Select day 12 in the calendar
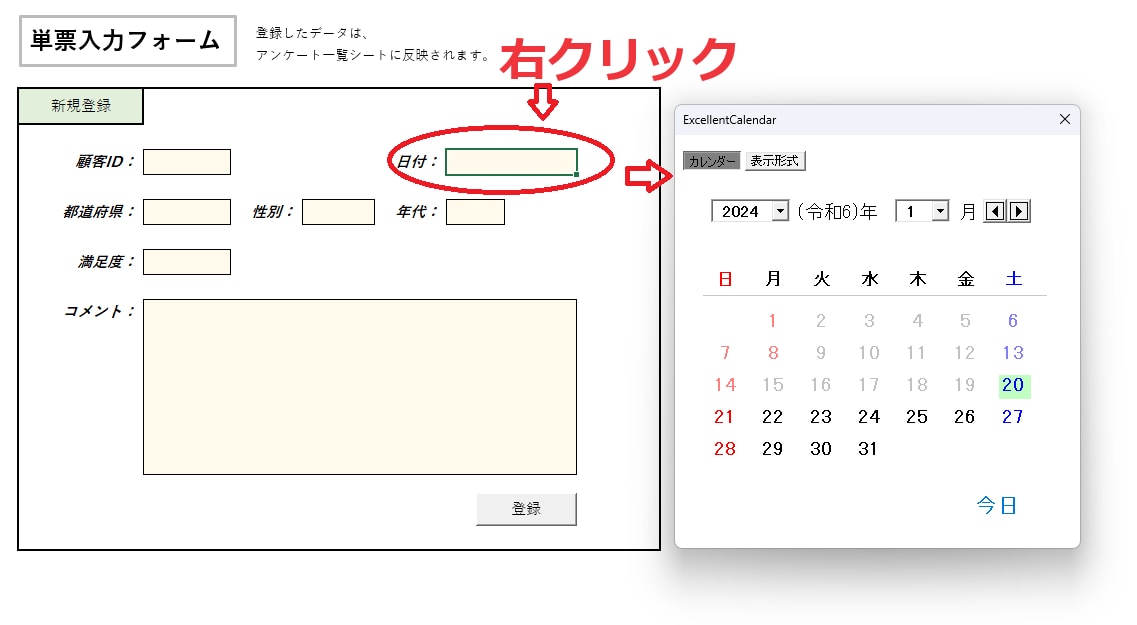Image resolution: width=1137 pixels, height=625 pixels. (964, 353)
